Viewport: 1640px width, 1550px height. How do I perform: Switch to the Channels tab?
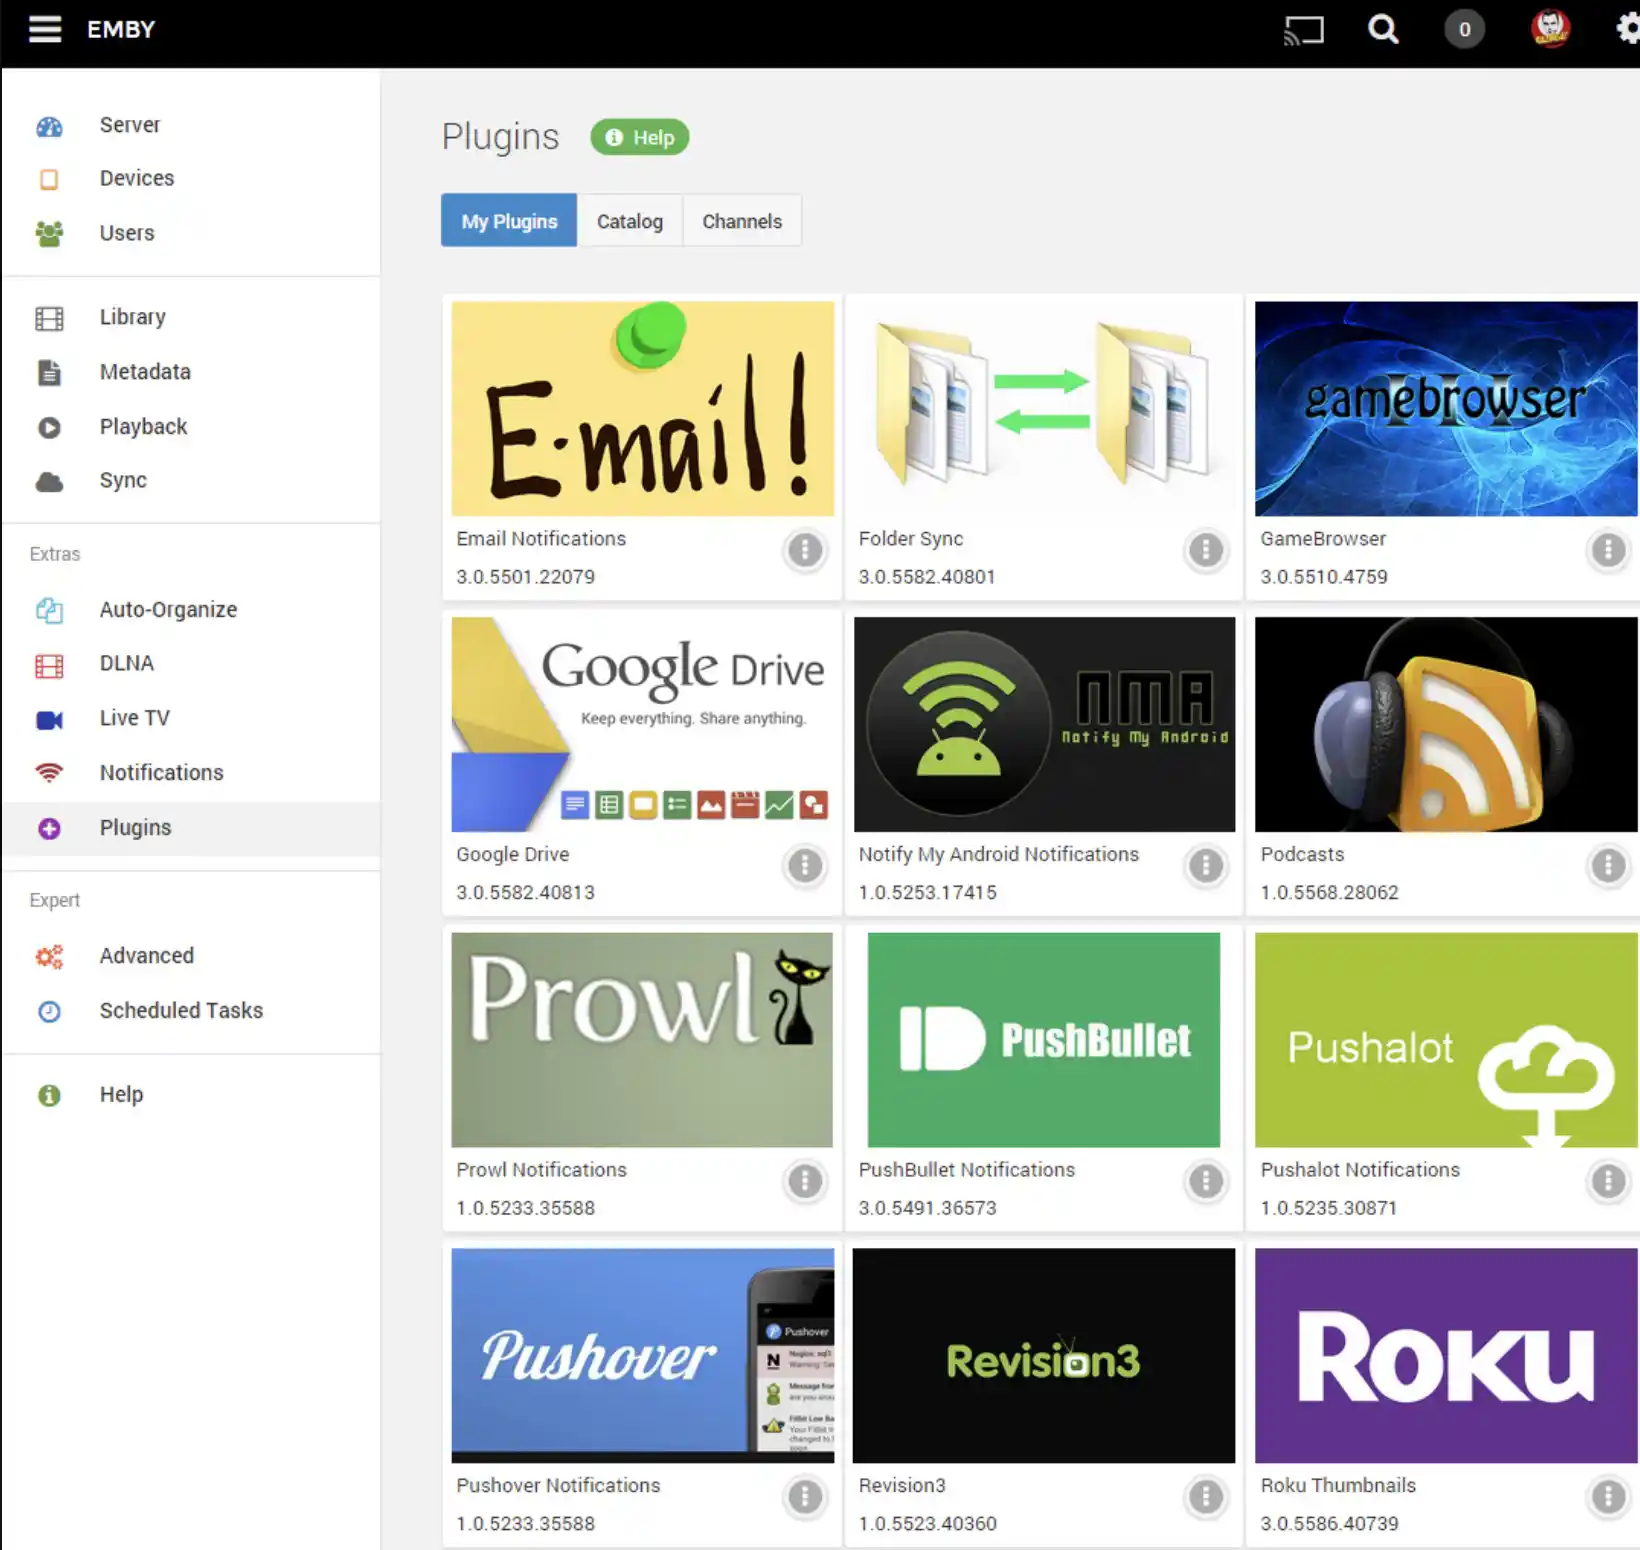tap(742, 221)
